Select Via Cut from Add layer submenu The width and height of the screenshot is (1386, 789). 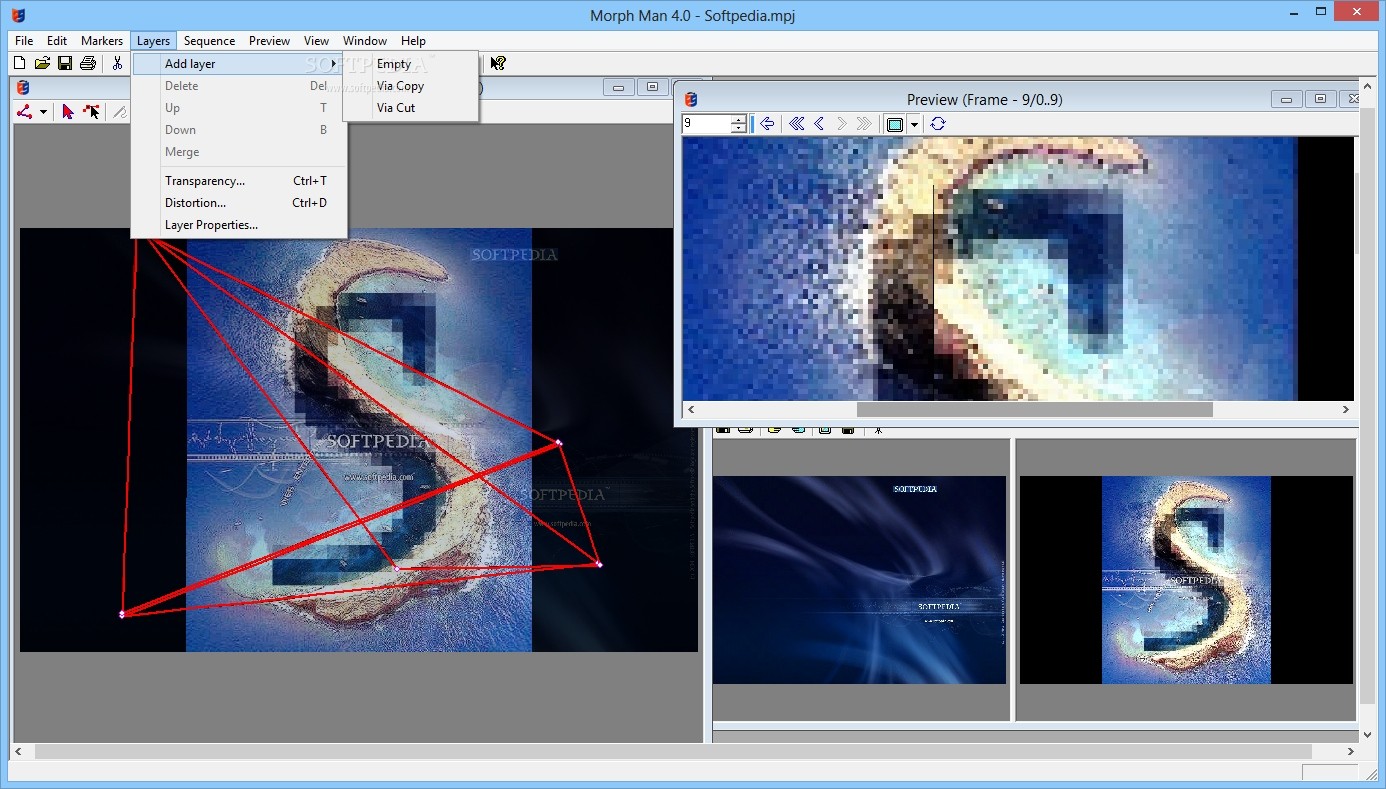click(410, 108)
